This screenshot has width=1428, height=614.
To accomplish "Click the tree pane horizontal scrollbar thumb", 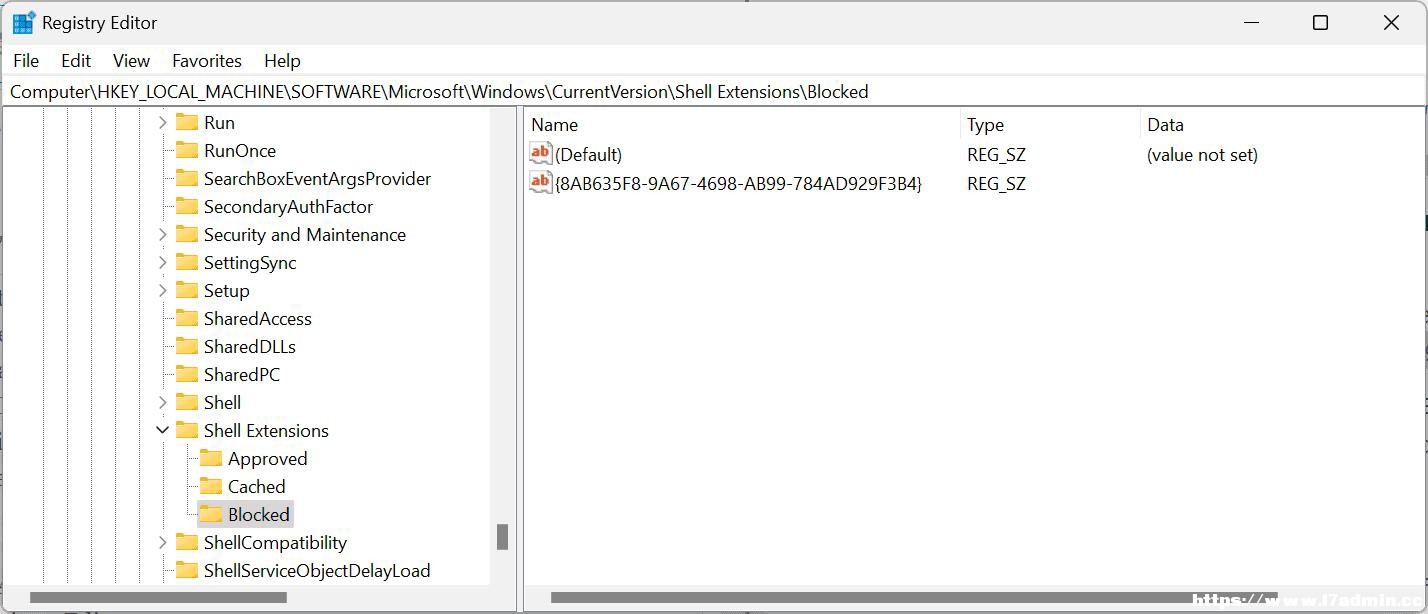I will 158,598.
